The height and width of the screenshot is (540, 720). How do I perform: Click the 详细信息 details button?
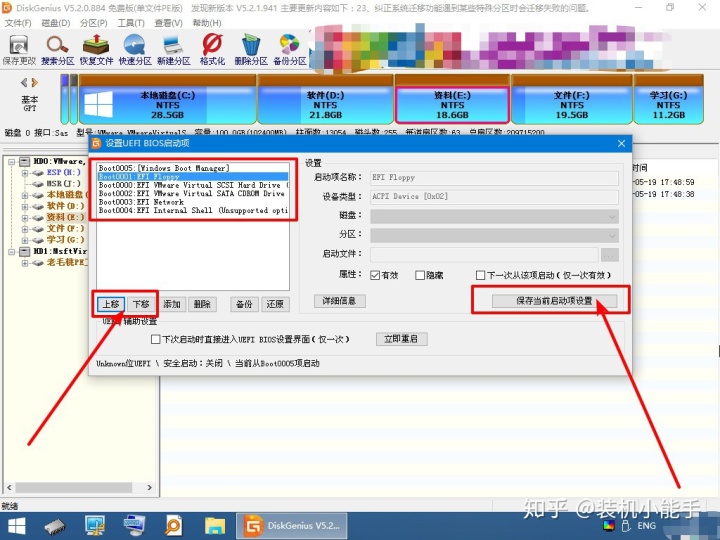[x=339, y=301]
